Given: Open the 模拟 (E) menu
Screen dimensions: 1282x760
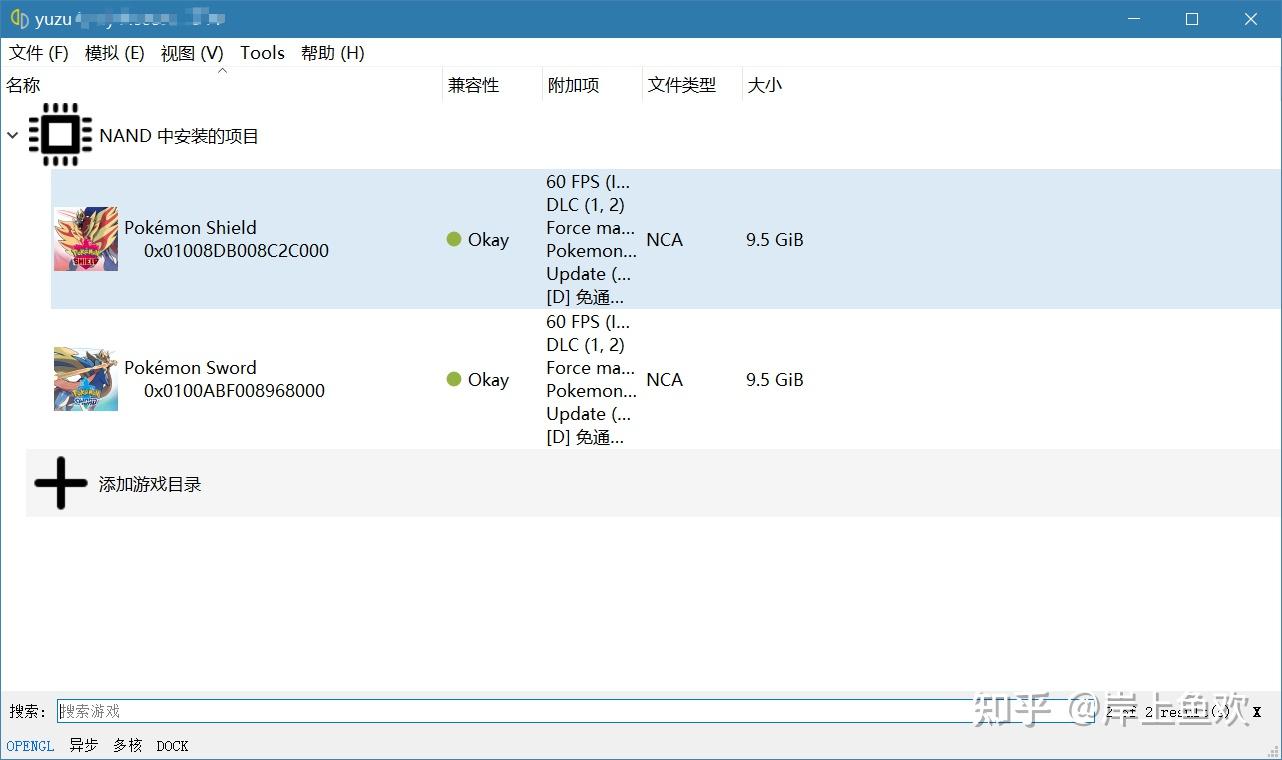Looking at the screenshot, I should click(x=115, y=53).
